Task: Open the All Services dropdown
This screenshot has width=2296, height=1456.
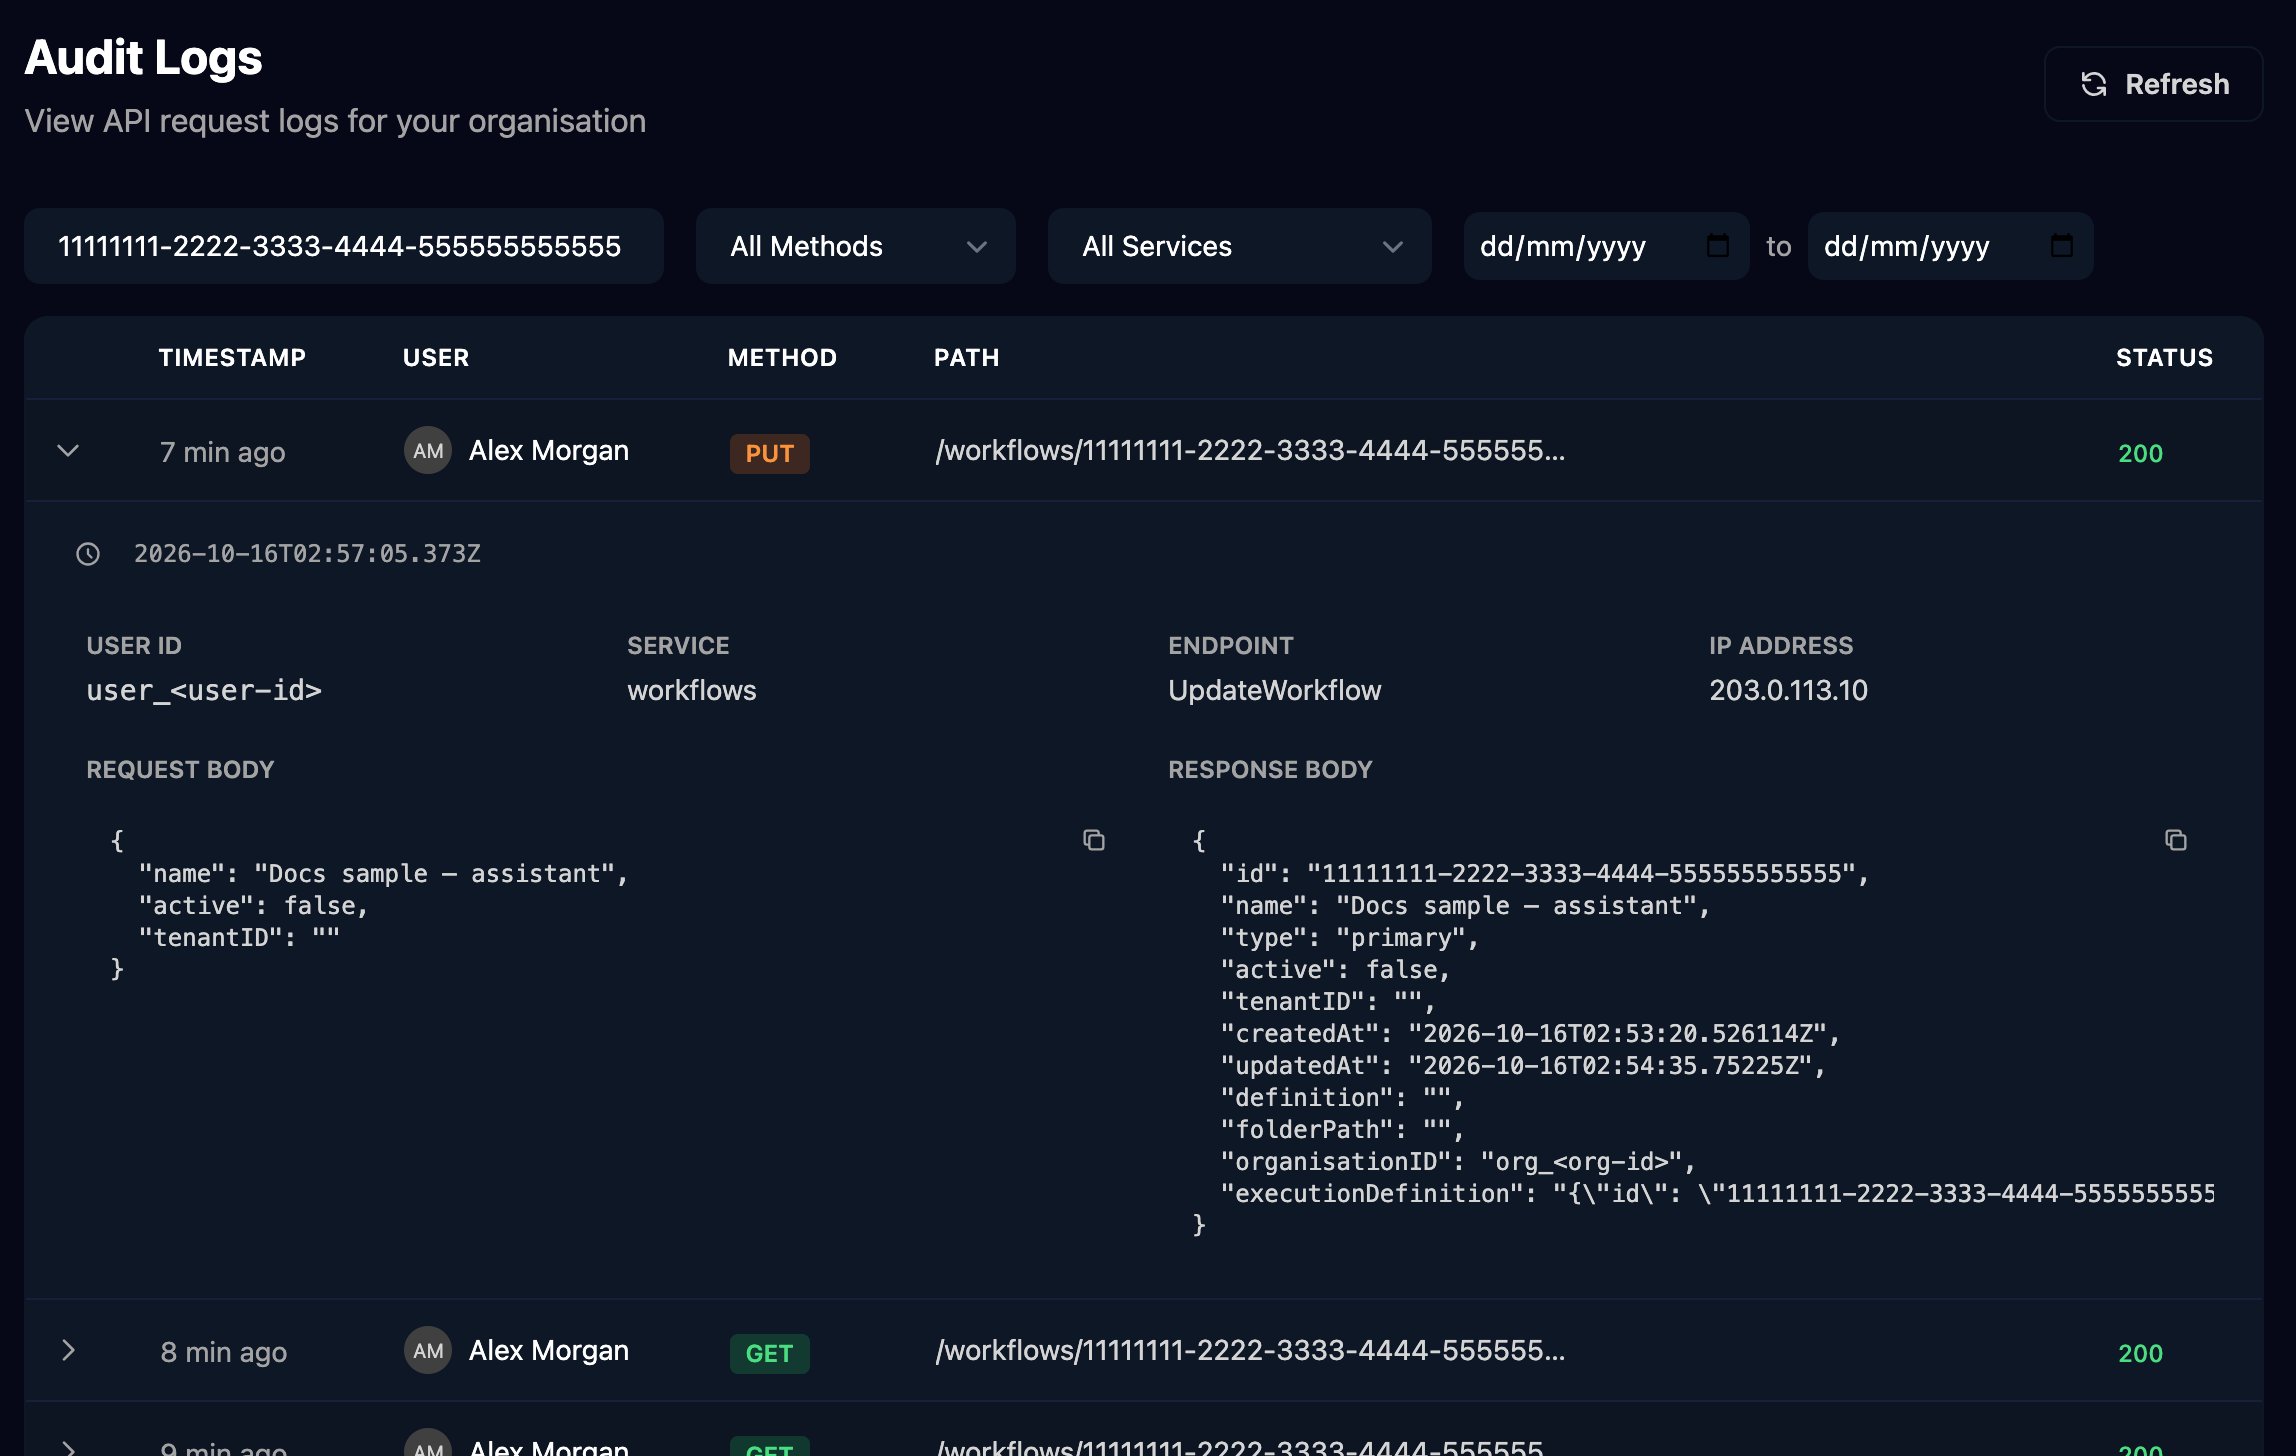Action: [1240, 246]
